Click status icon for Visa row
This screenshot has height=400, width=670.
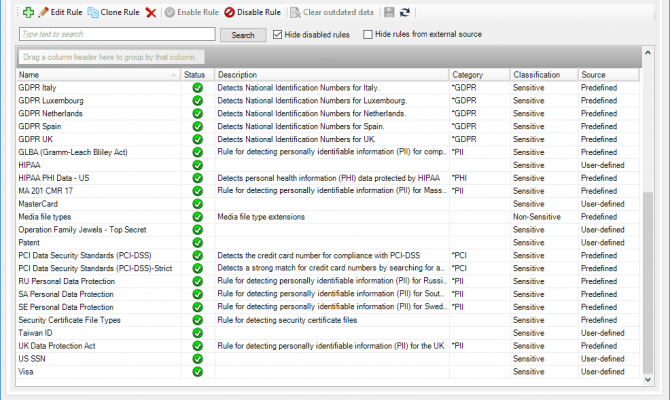click(x=197, y=372)
